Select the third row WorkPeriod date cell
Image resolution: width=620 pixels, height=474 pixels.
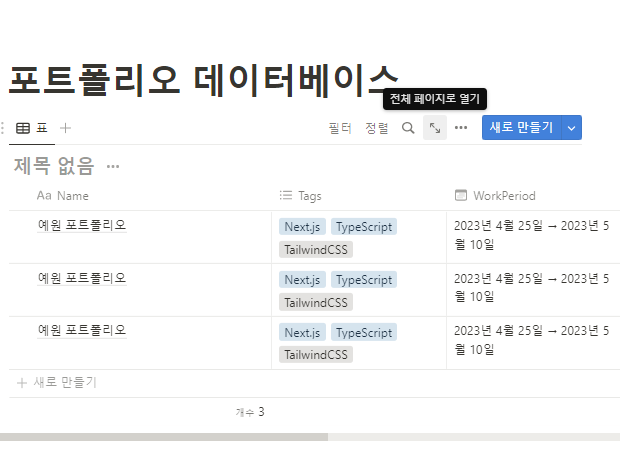pos(533,343)
